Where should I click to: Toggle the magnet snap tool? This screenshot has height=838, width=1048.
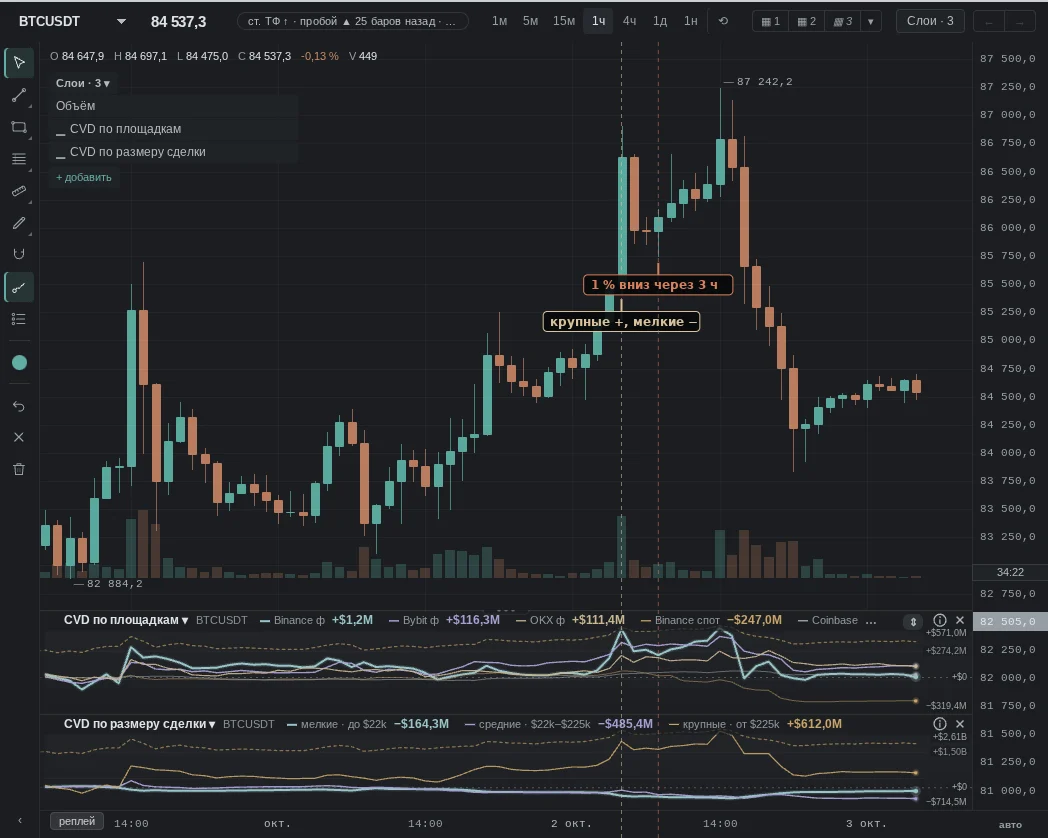(x=19, y=254)
